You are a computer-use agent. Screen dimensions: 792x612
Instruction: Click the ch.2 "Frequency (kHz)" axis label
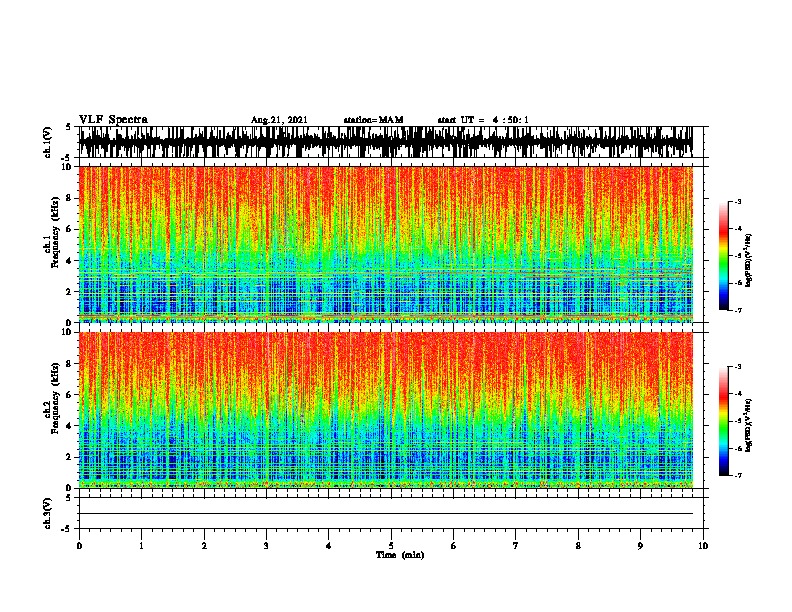click(55, 398)
